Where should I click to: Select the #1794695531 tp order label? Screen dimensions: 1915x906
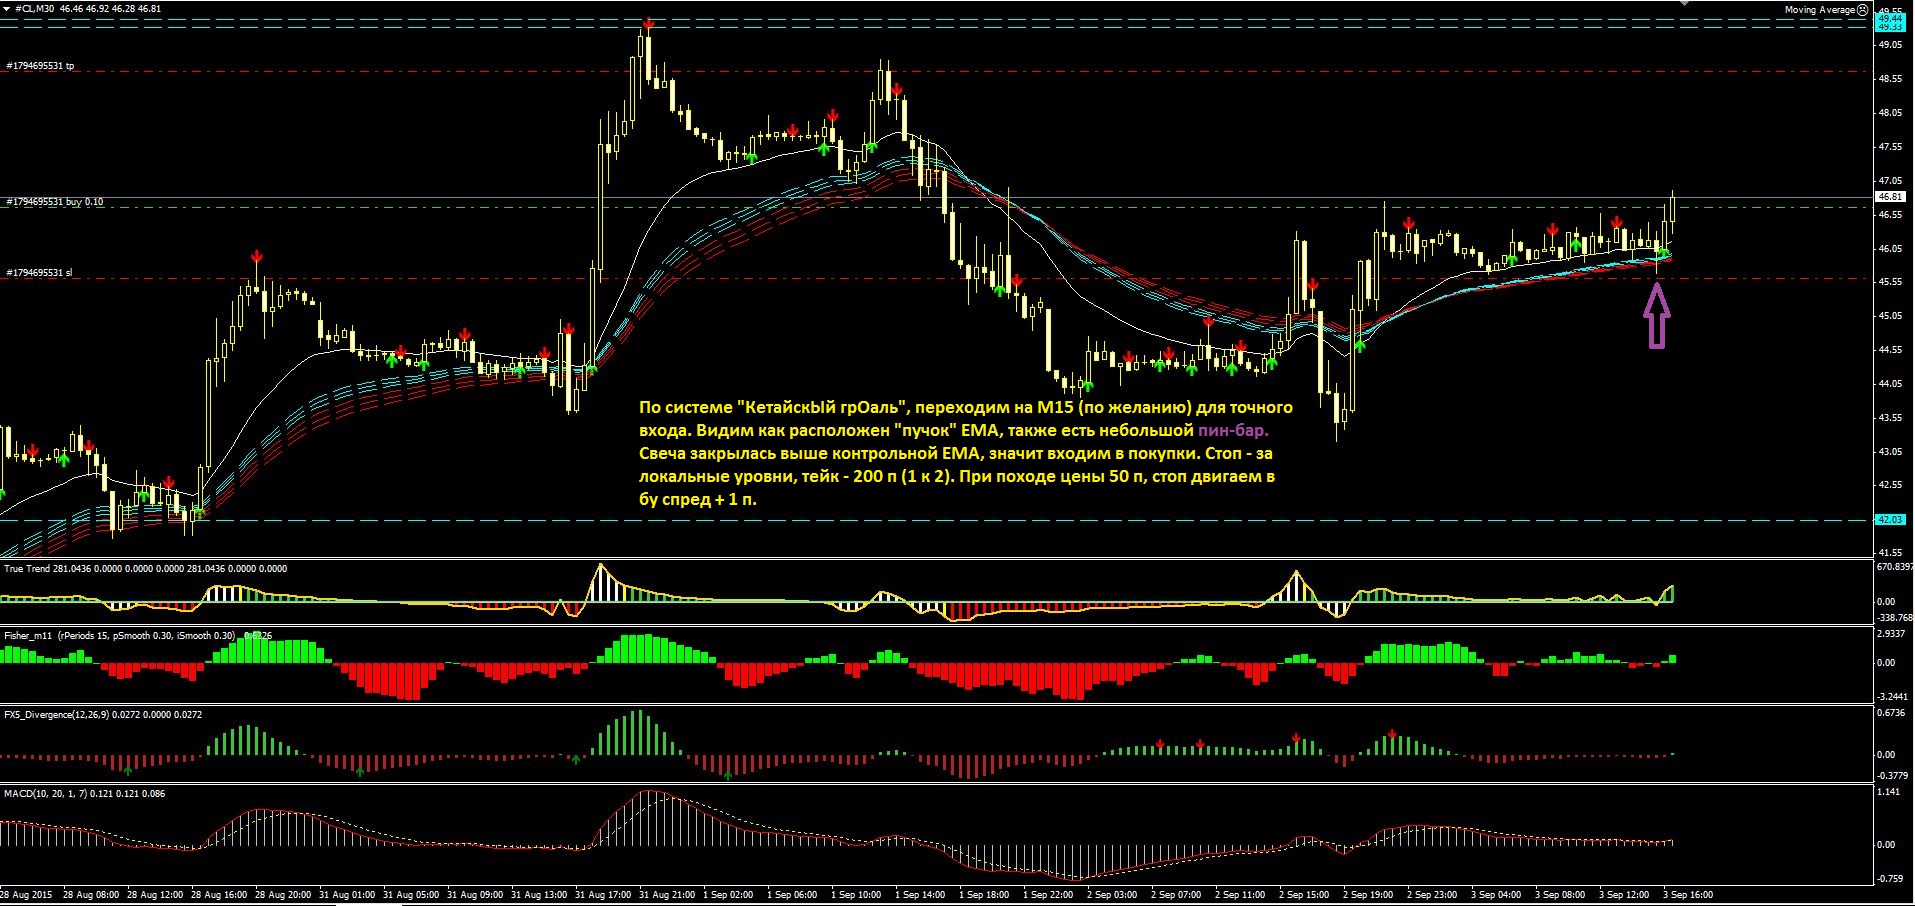(x=40, y=66)
